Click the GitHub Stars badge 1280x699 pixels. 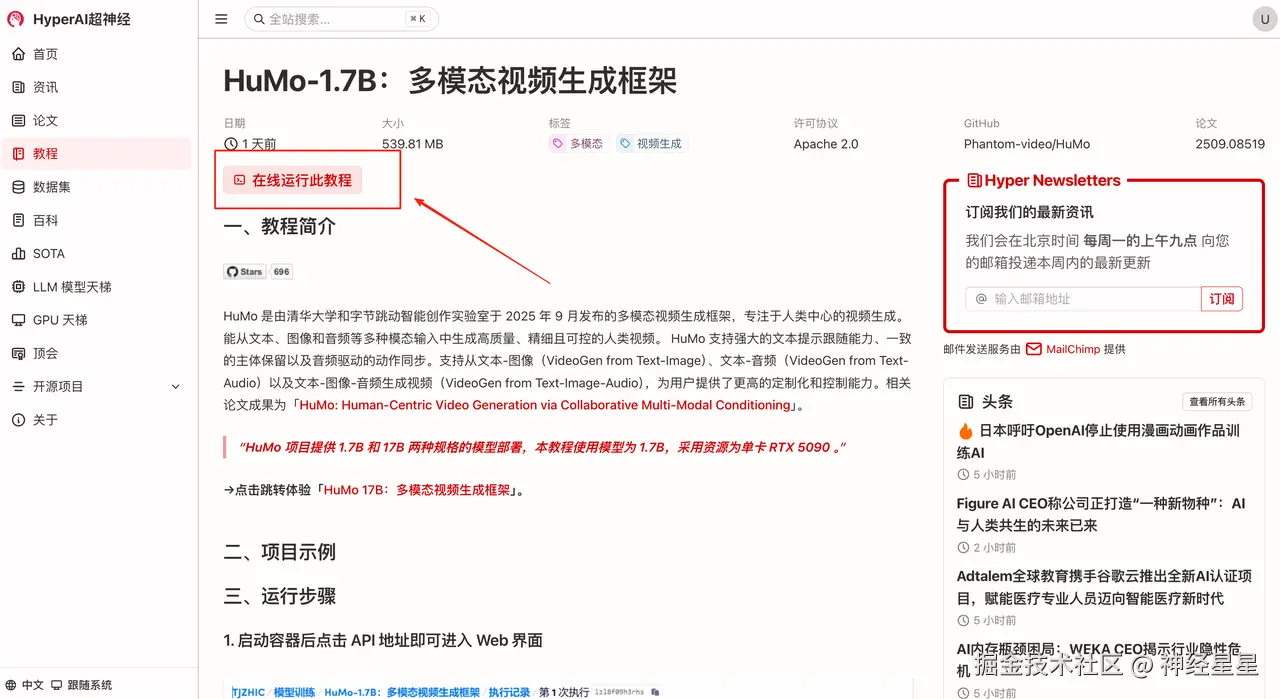[x=258, y=271]
